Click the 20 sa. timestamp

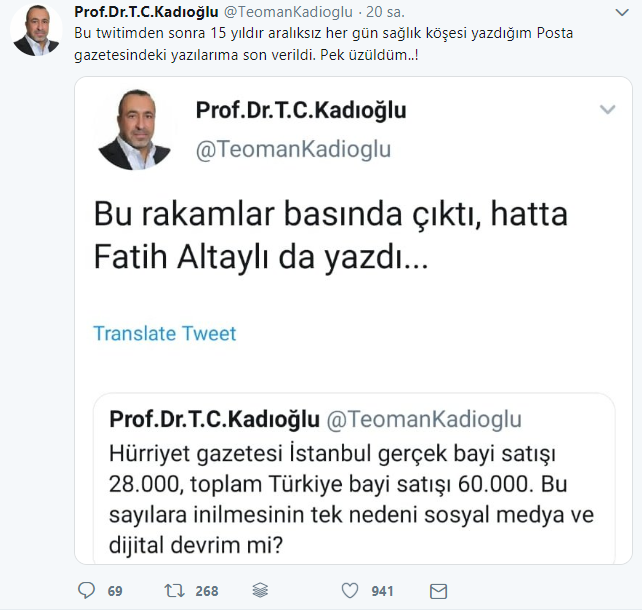click(x=385, y=12)
